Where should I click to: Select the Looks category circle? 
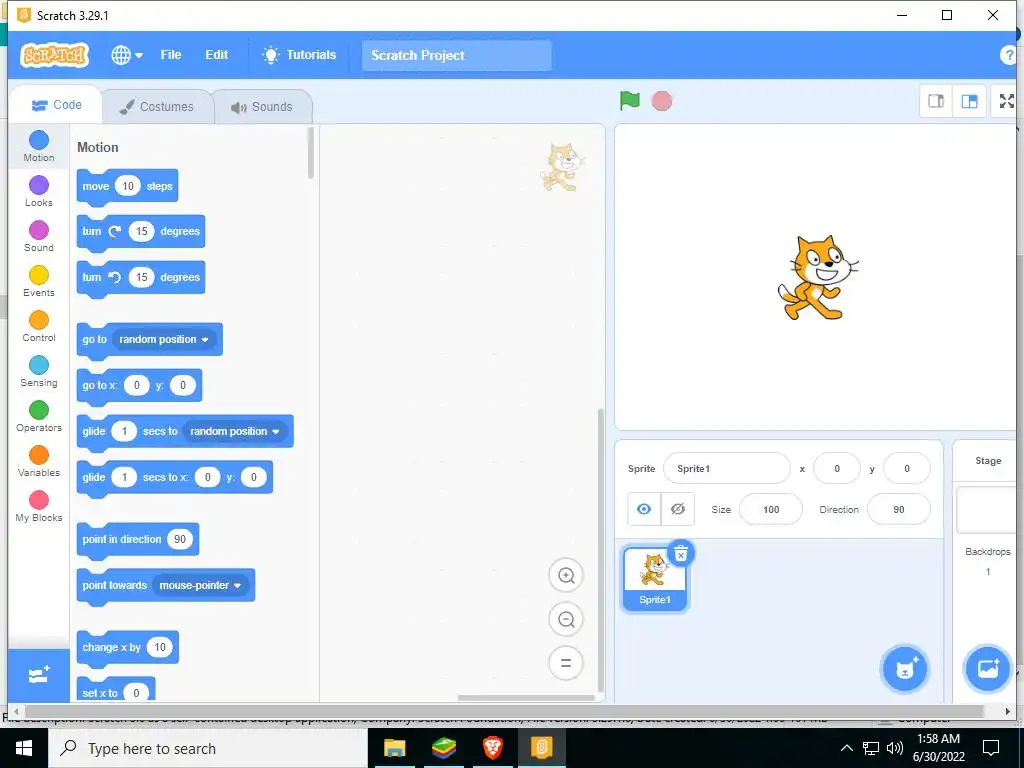(x=39, y=185)
